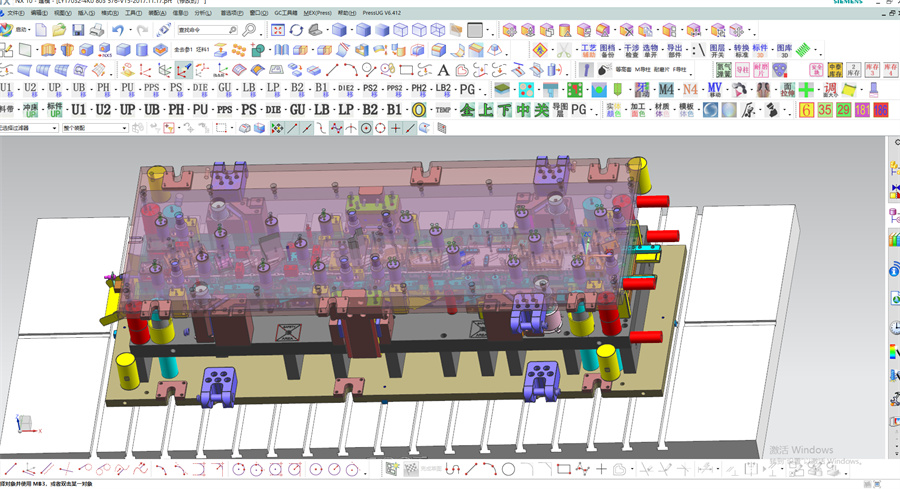This screenshot has height=489, width=900.
Task: Click the magnifier search command icon
Action: [248, 30]
